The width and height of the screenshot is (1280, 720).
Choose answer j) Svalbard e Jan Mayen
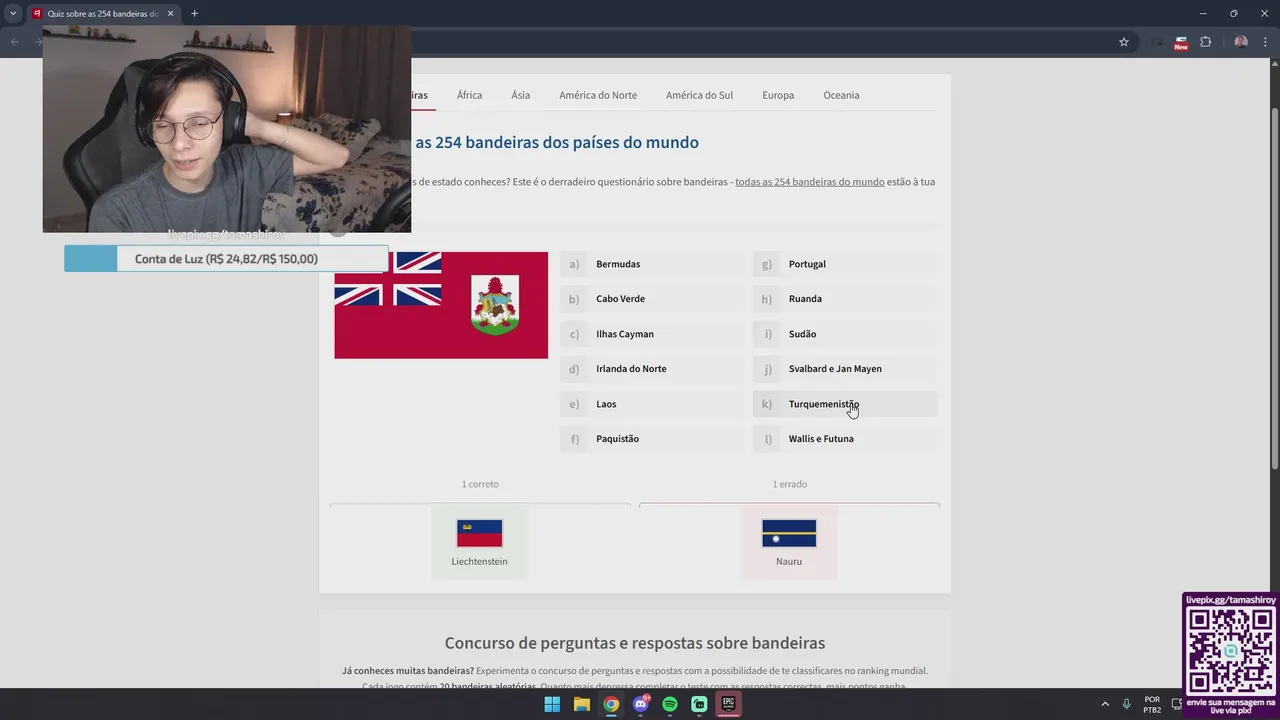tap(845, 369)
